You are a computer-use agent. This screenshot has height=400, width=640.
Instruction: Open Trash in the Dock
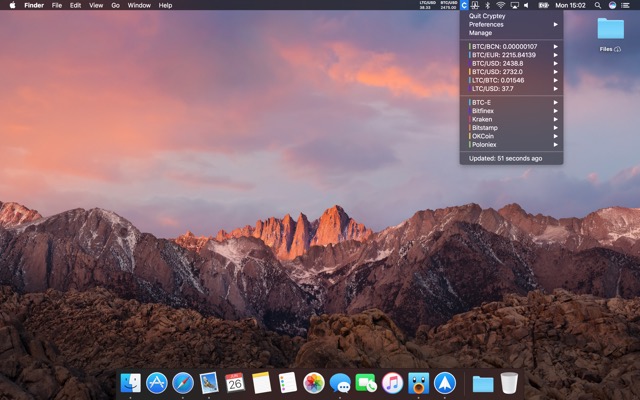[509, 383]
